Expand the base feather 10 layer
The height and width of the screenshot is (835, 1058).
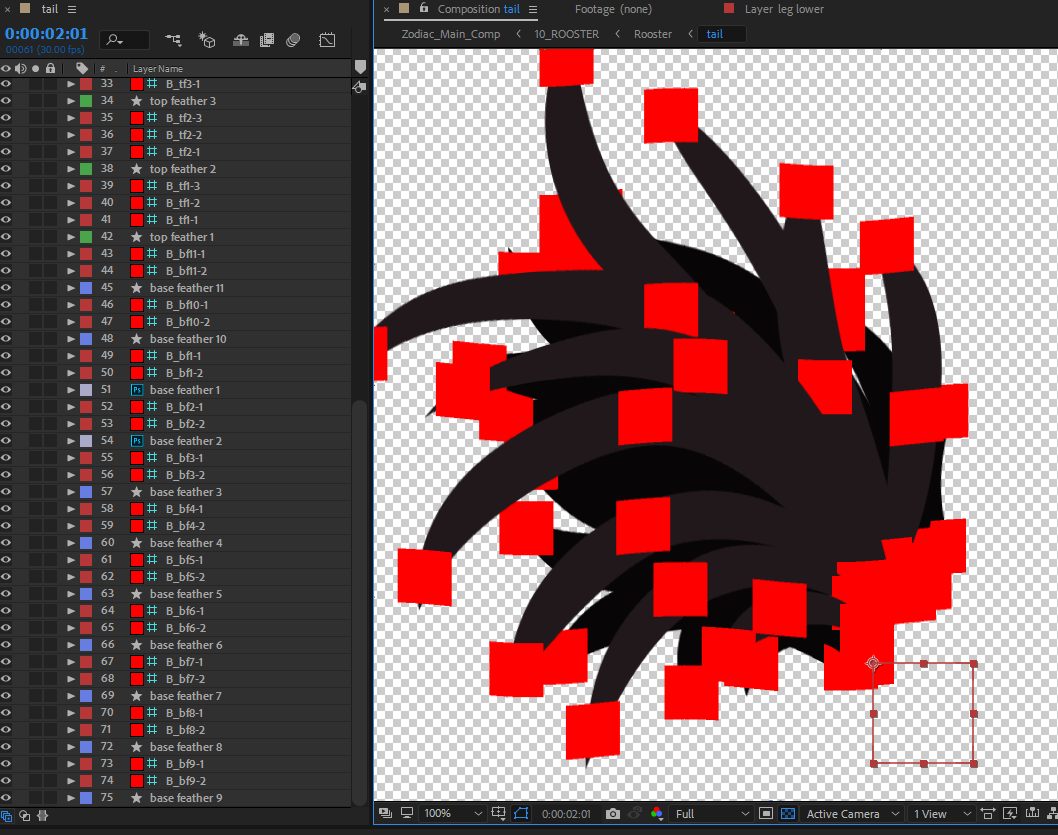pyautogui.click(x=71, y=339)
